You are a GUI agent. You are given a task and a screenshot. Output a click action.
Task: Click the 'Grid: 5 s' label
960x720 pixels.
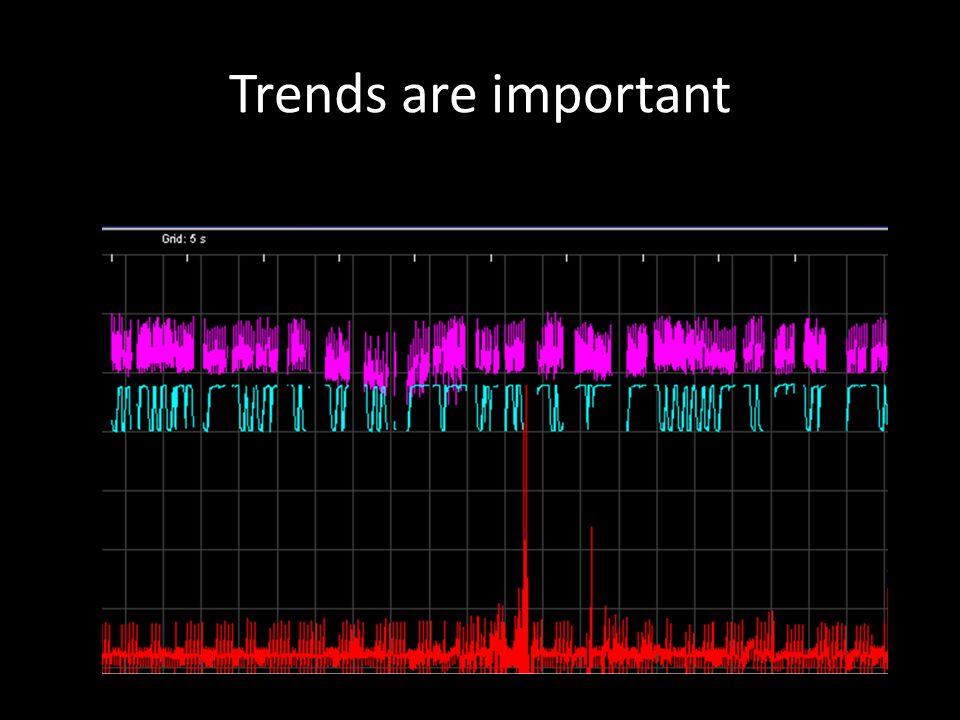pyautogui.click(x=184, y=239)
